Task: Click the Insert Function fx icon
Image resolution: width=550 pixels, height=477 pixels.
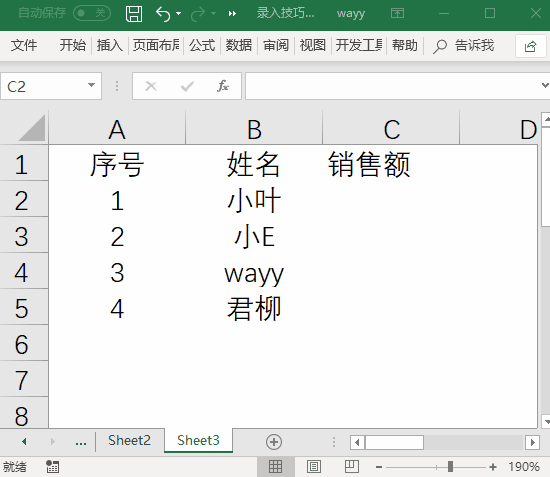Action: [x=223, y=86]
